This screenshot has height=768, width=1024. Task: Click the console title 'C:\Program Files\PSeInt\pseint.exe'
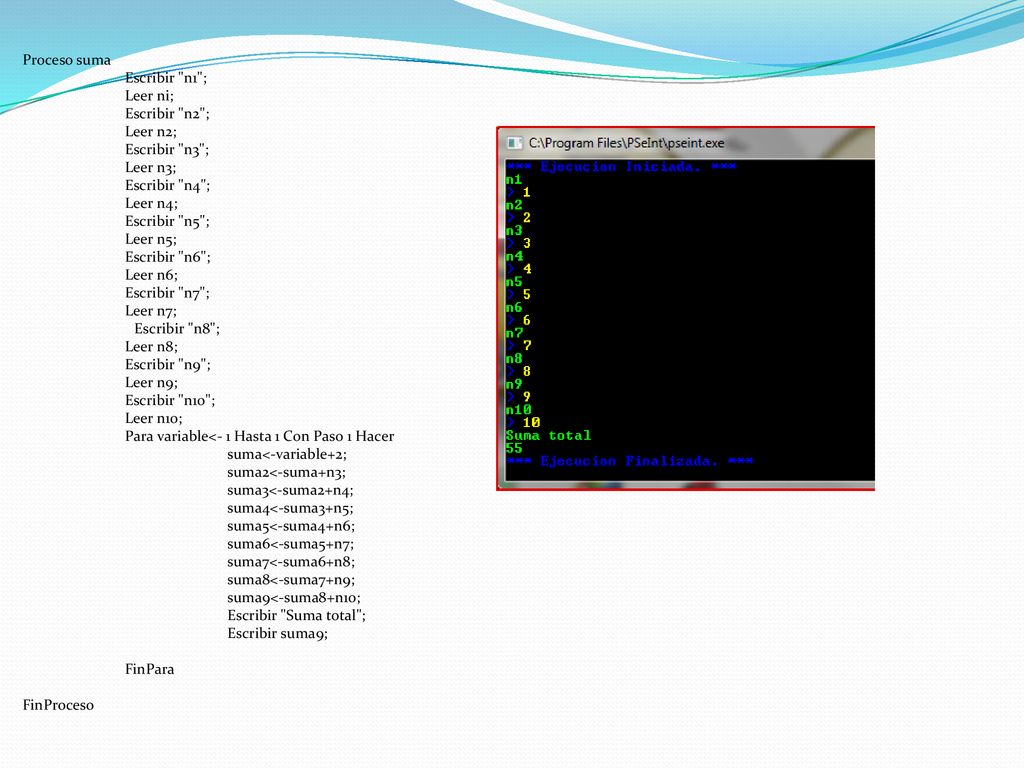click(x=626, y=143)
